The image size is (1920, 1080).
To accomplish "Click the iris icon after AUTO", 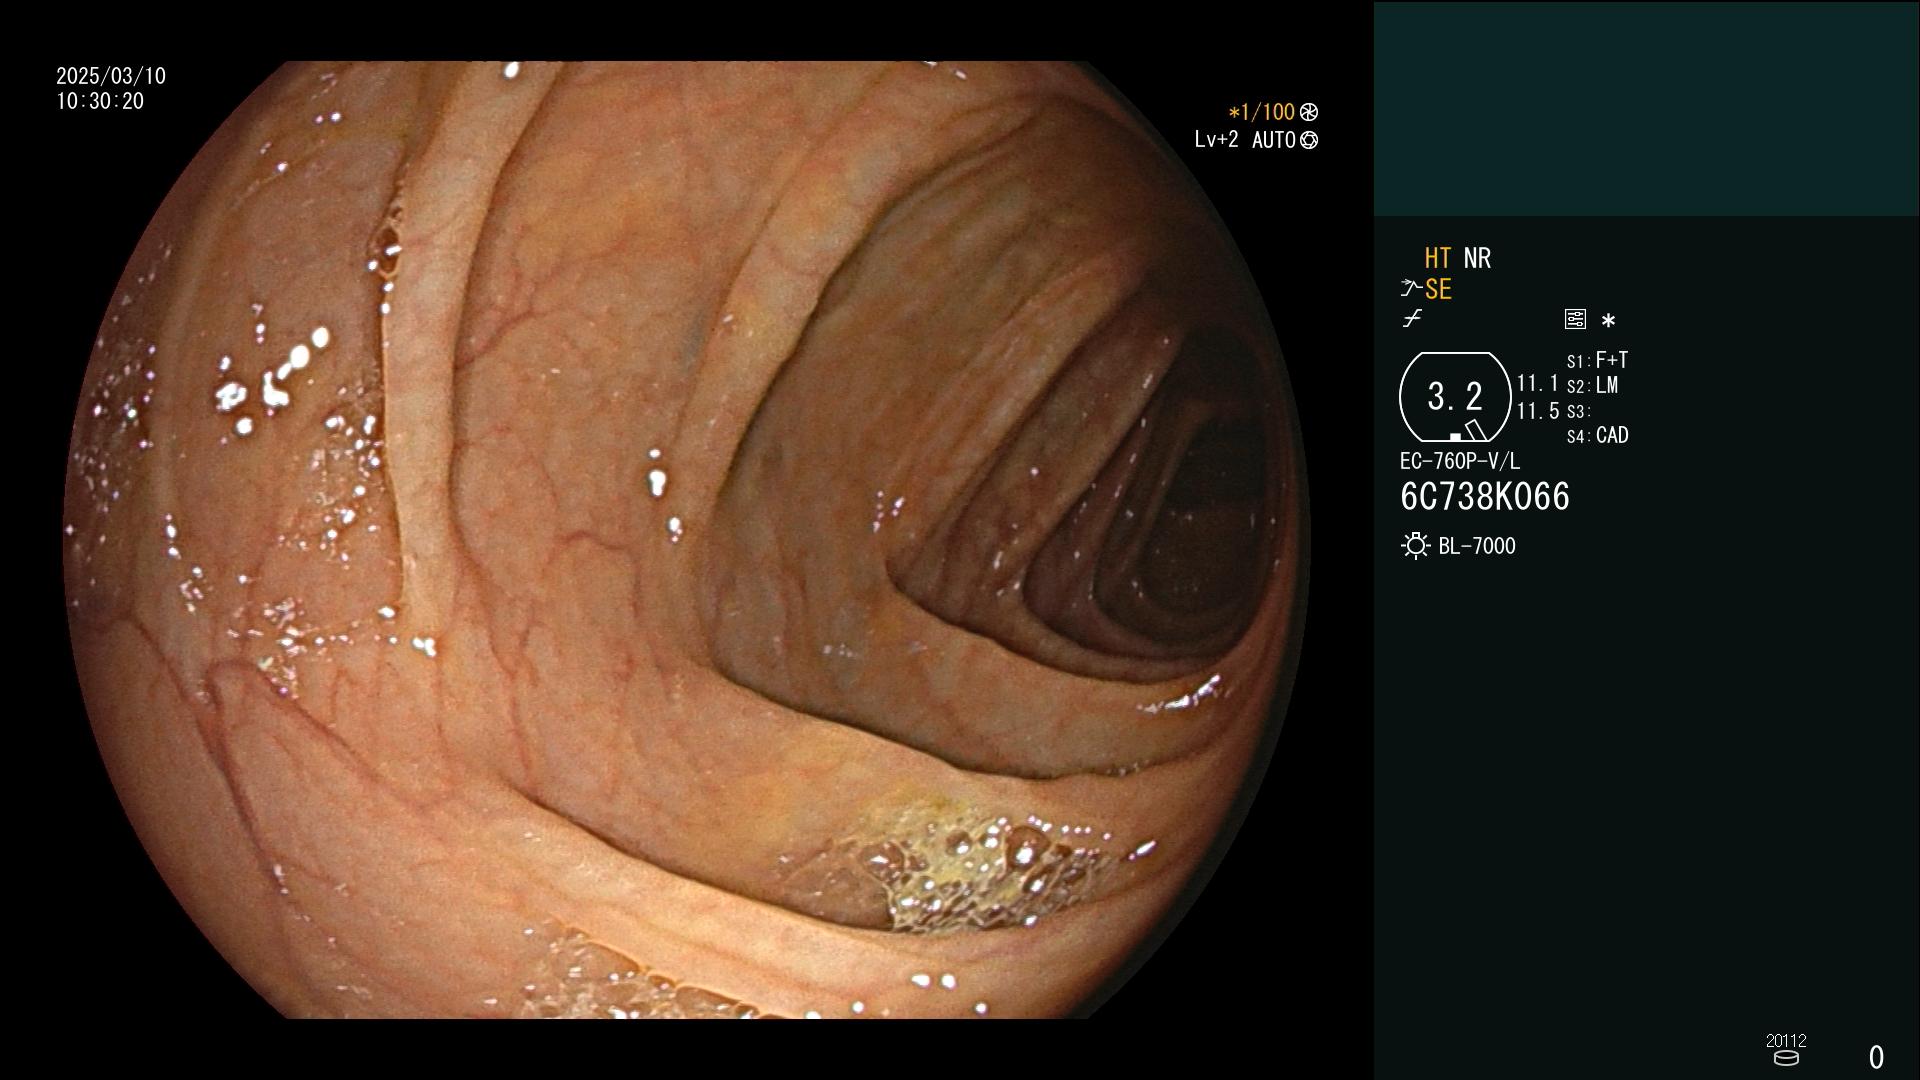I will [x=1308, y=140].
